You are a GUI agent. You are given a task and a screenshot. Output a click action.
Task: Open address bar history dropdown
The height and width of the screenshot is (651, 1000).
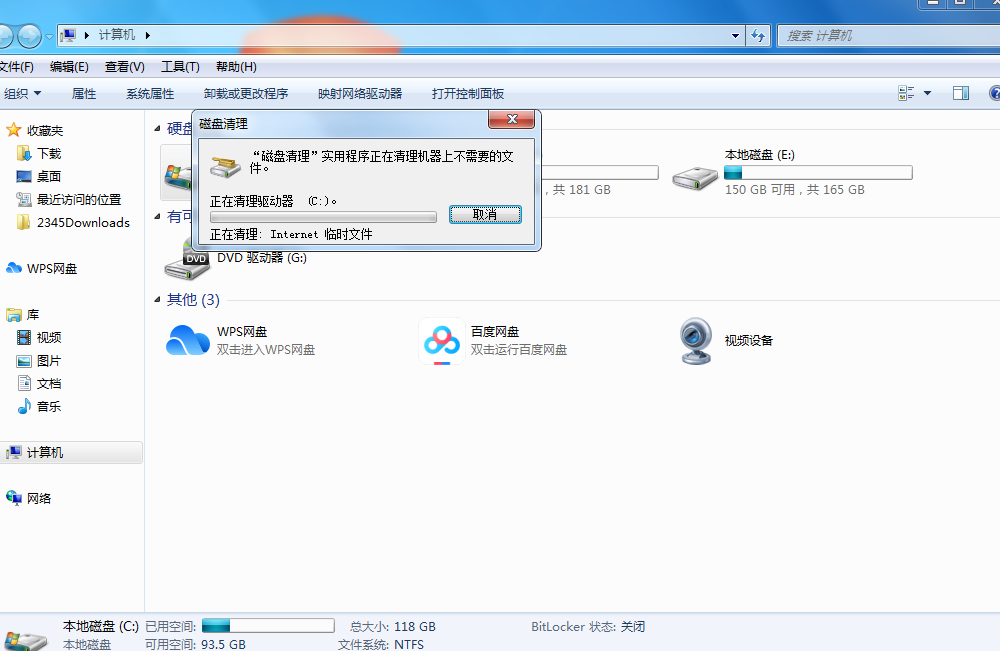pyautogui.click(x=737, y=35)
